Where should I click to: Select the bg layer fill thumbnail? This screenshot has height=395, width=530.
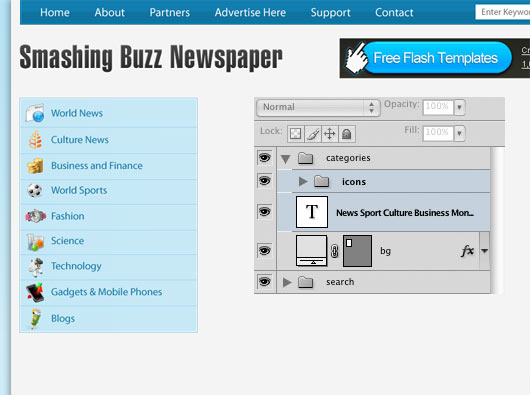pos(312,251)
